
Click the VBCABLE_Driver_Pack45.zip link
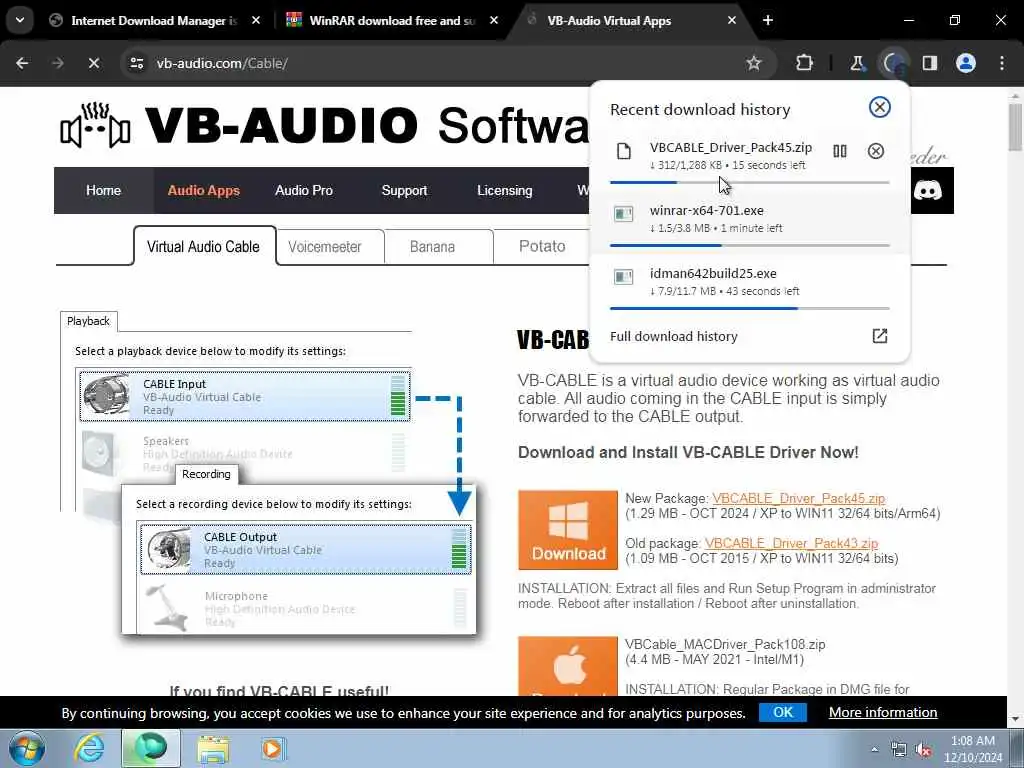coord(798,498)
